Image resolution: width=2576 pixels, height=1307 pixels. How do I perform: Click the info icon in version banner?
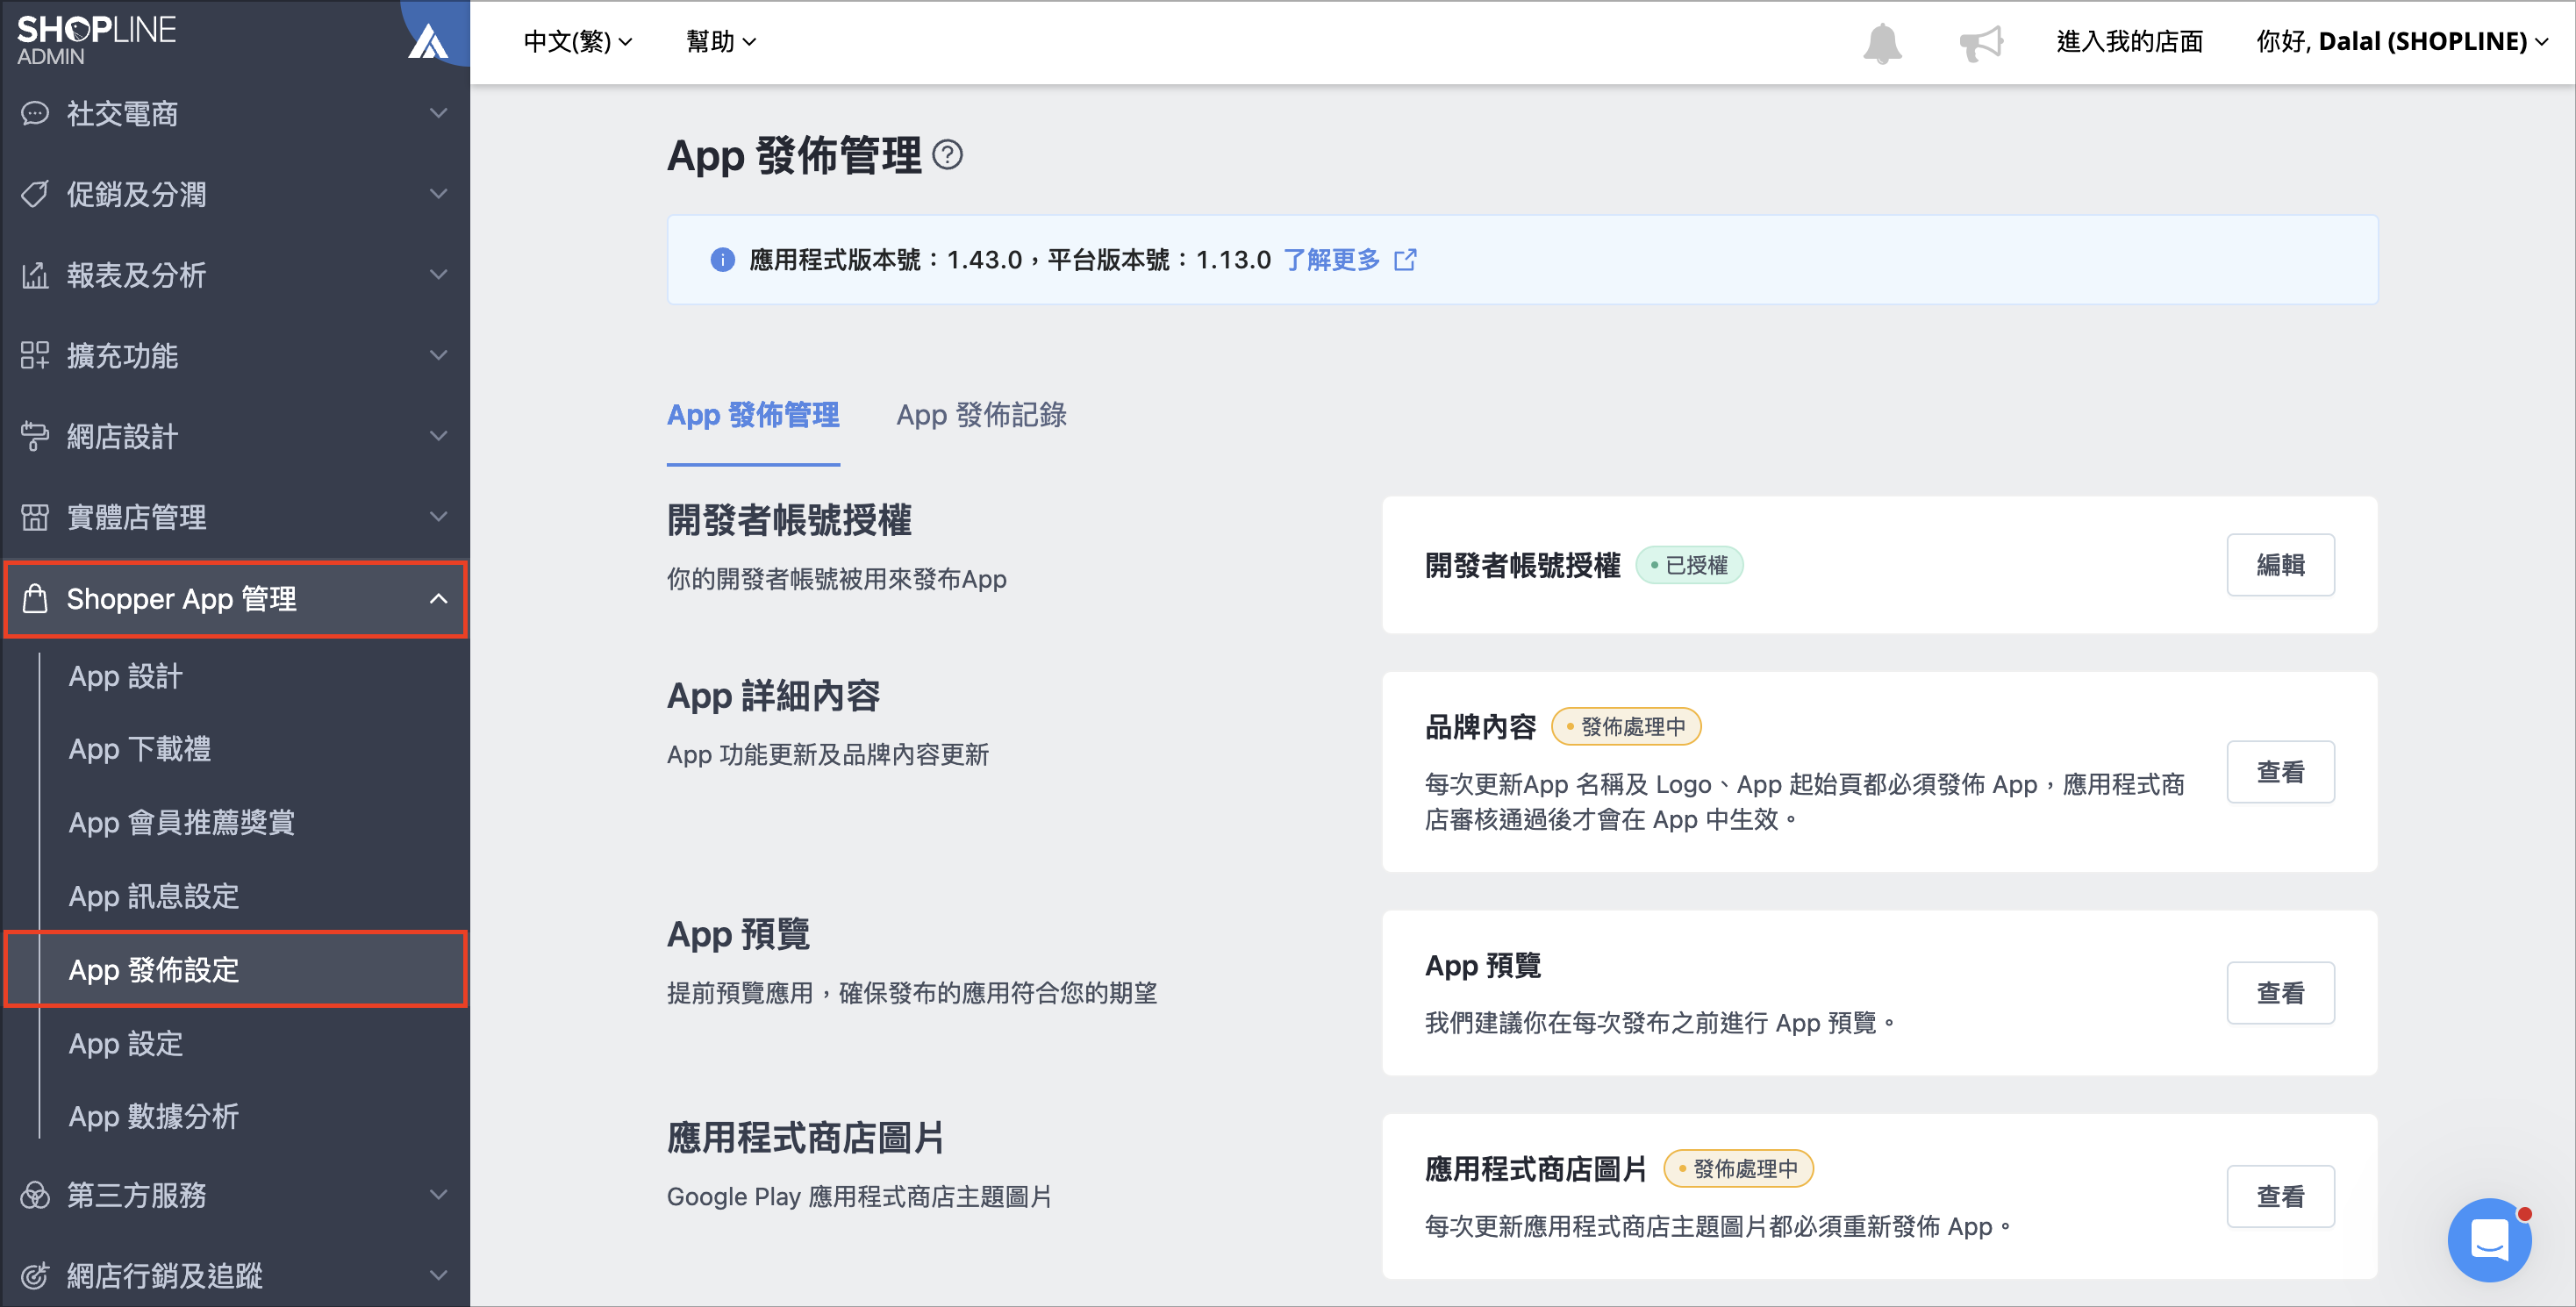722,260
